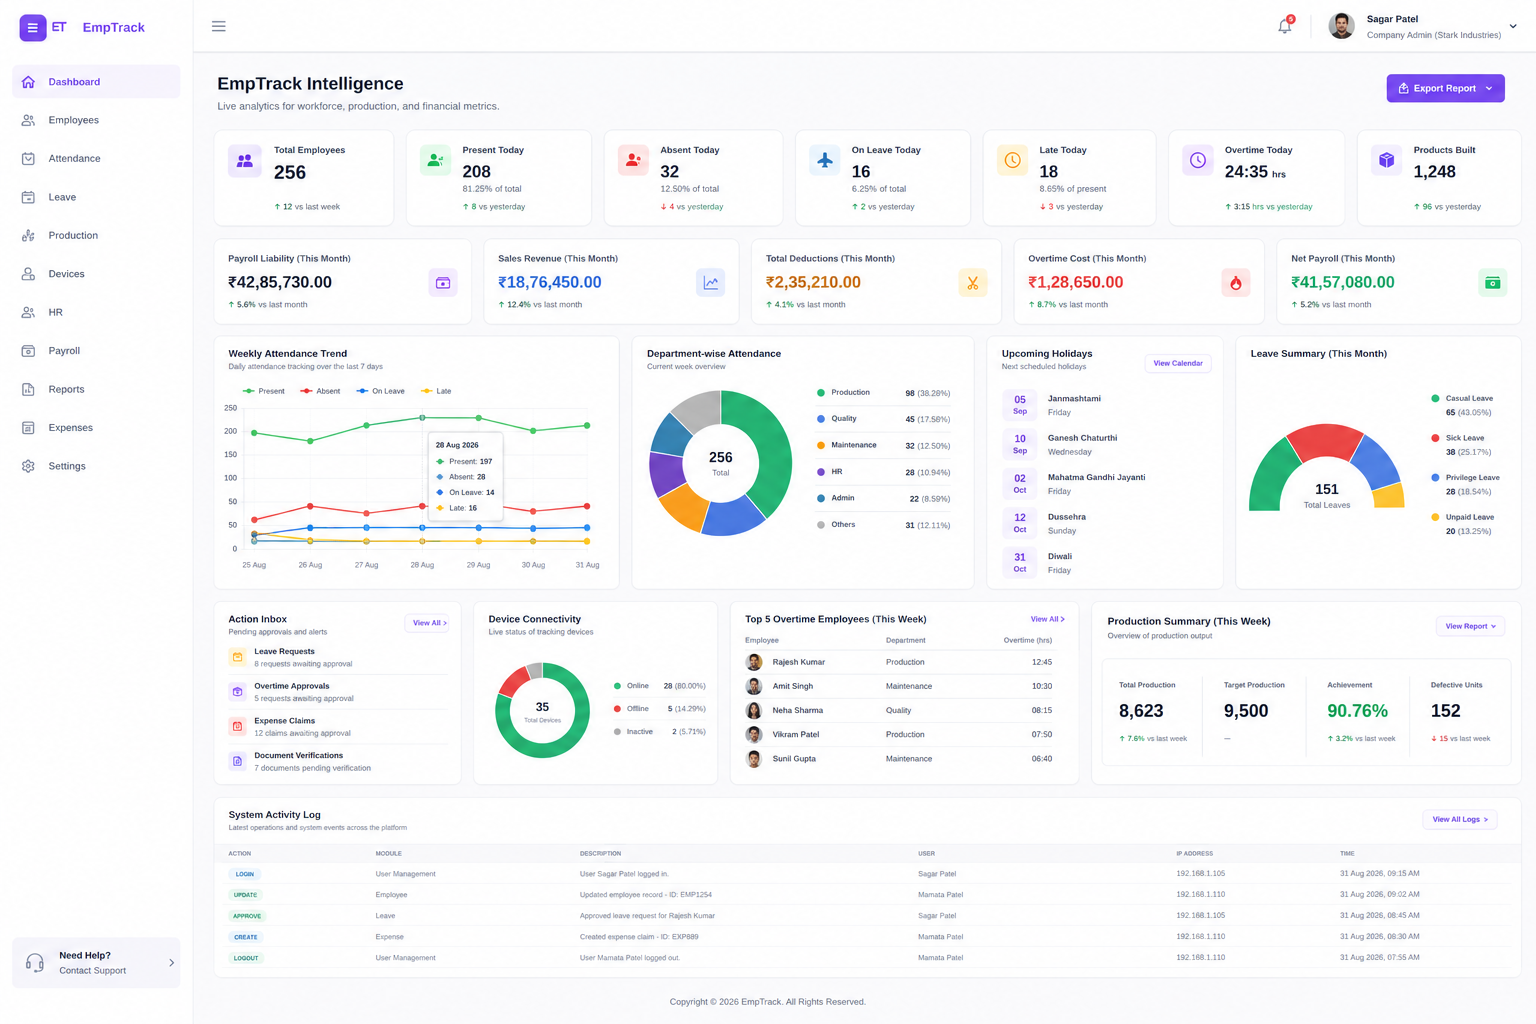The width and height of the screenshot is (1536, 1024).
Task: Open the View Report dropdown
Action: tap(1470, 626)
